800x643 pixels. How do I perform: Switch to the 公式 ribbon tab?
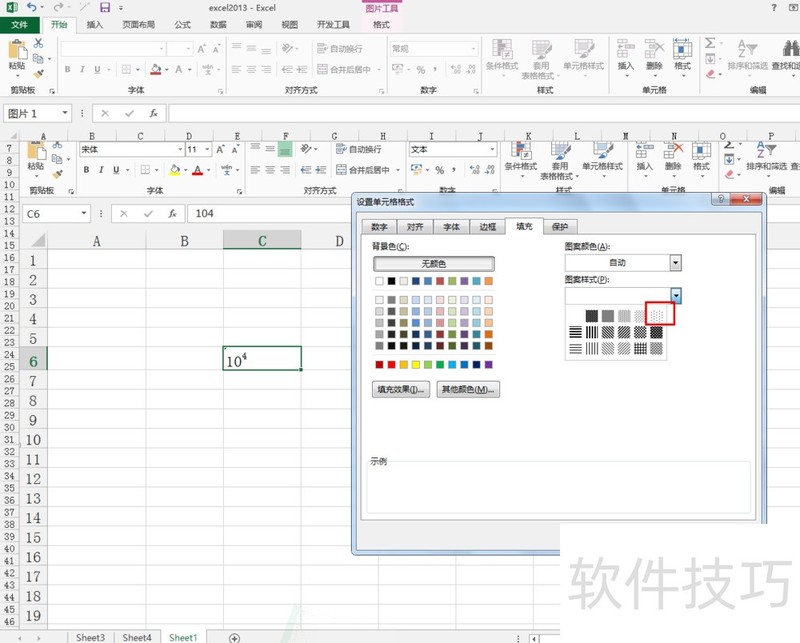point(182,24)
